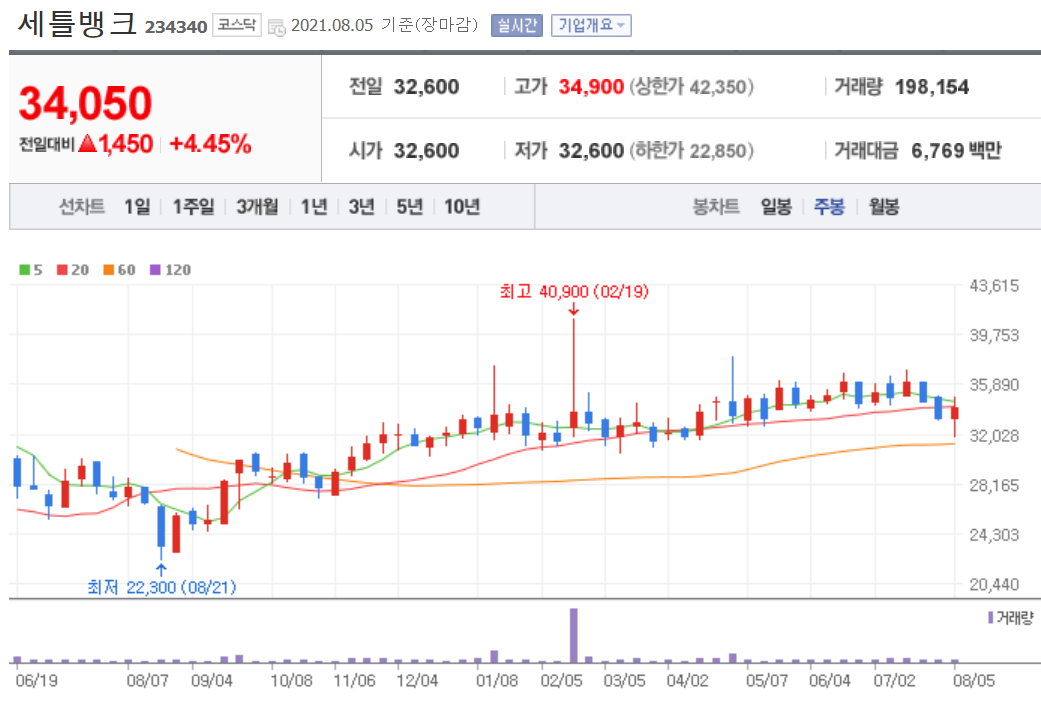The image size is (1041, 701).
Task: Switch to 월봉 monthly candle chart
Action: click(884, 207)
